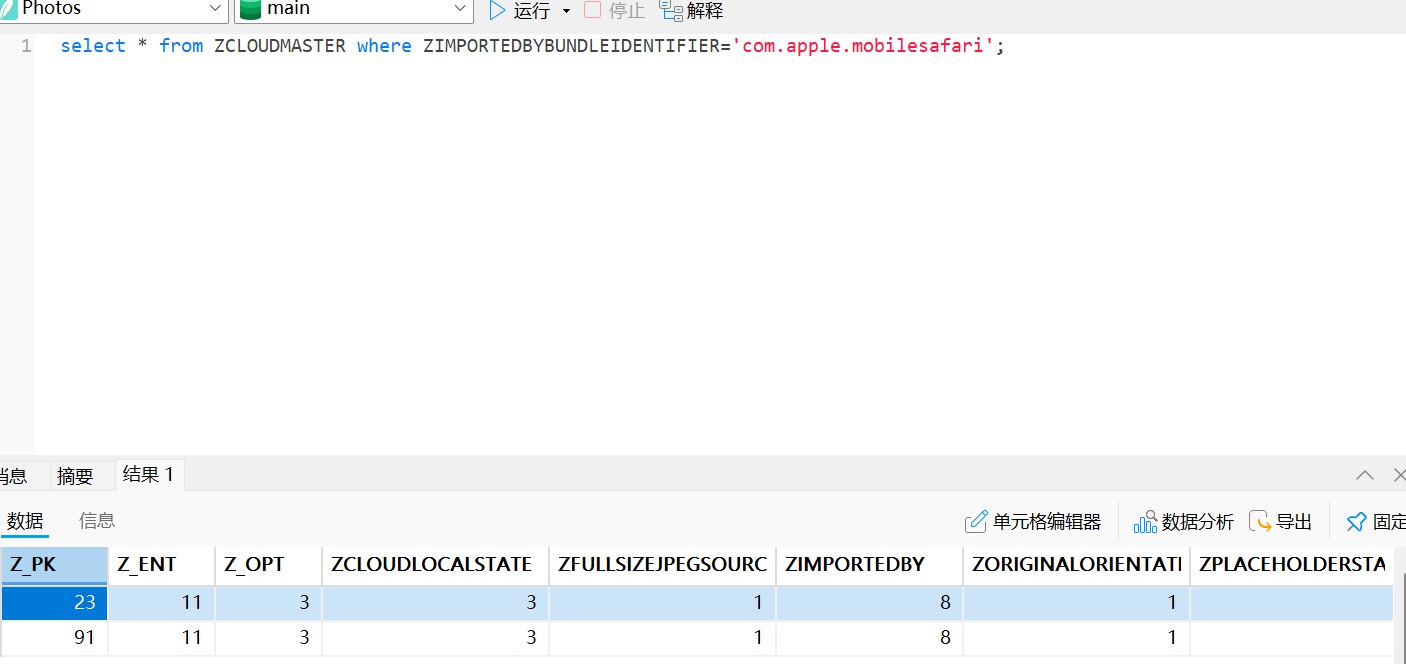Open the Photos connection dropdown
Image resolution: width=1406 pixels, height=664 pixels.
216,9
